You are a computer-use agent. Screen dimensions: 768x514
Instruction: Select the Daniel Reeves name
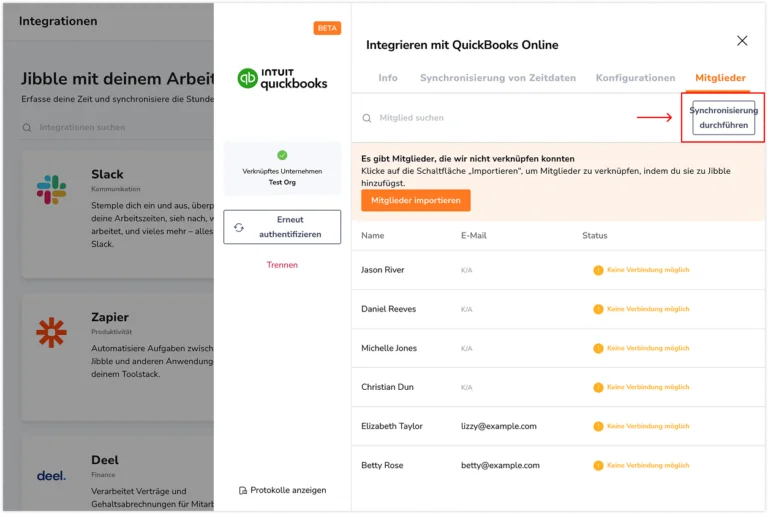[x=388, y=309]
